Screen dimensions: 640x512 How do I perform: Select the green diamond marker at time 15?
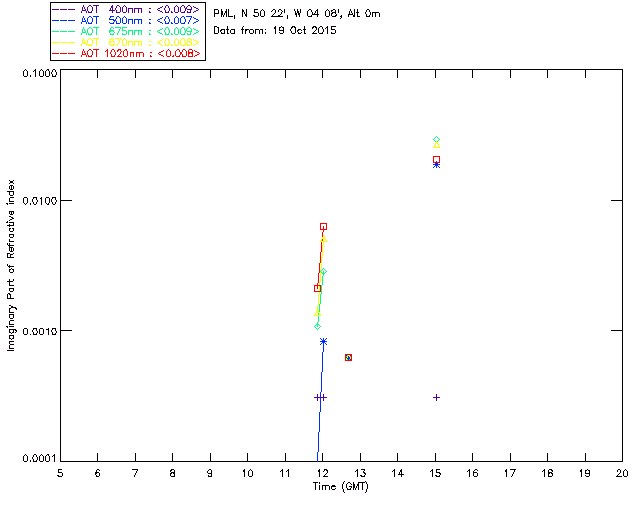436,140
